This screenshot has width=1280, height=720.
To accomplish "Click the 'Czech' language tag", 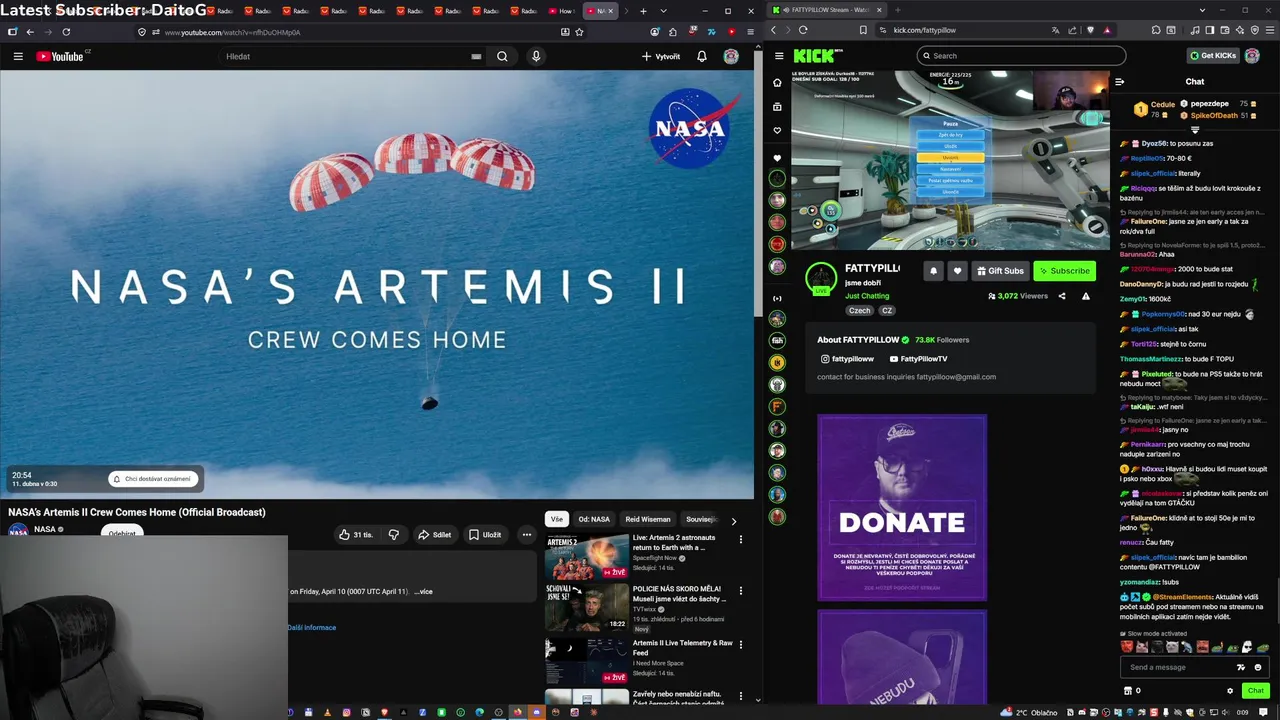I will pos(860,311).
